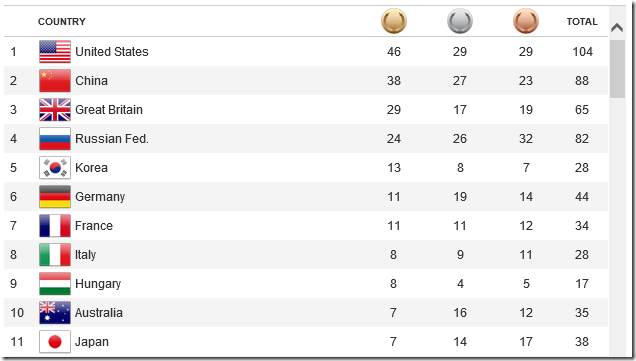Select the China flag icon
Screen dimensions: 636x361
pyautogui.click(x=55, y=81)
